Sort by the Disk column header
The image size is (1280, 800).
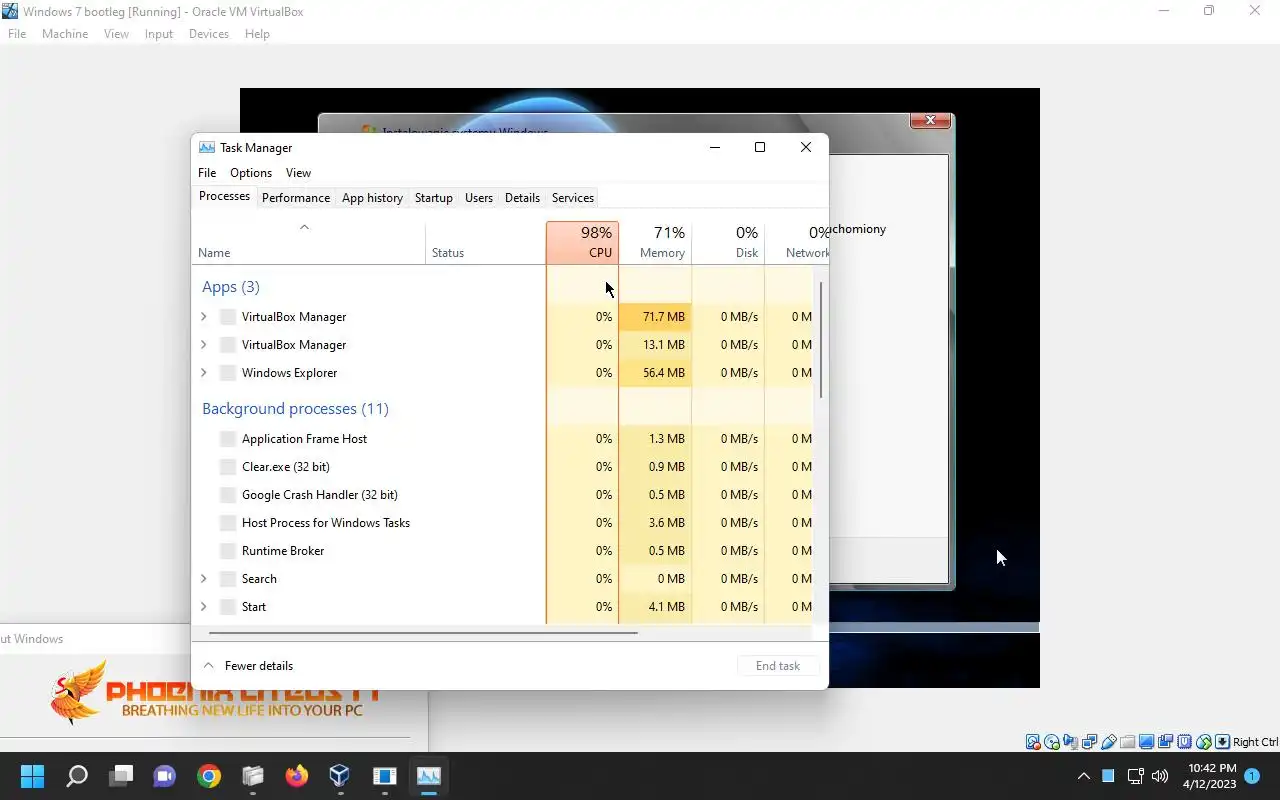tap(728, 243)
